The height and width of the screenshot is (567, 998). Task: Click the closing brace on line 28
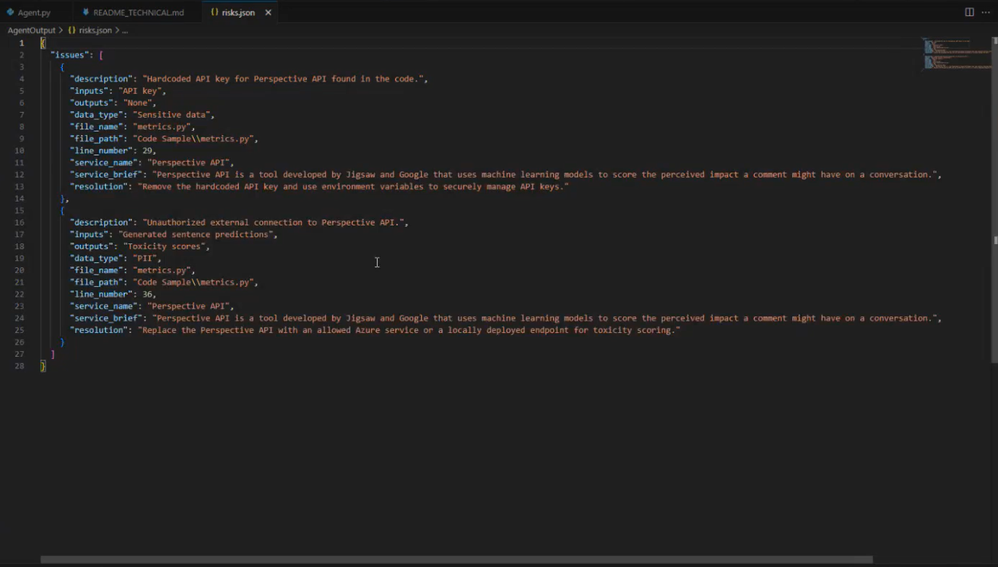tap(43, 366)
